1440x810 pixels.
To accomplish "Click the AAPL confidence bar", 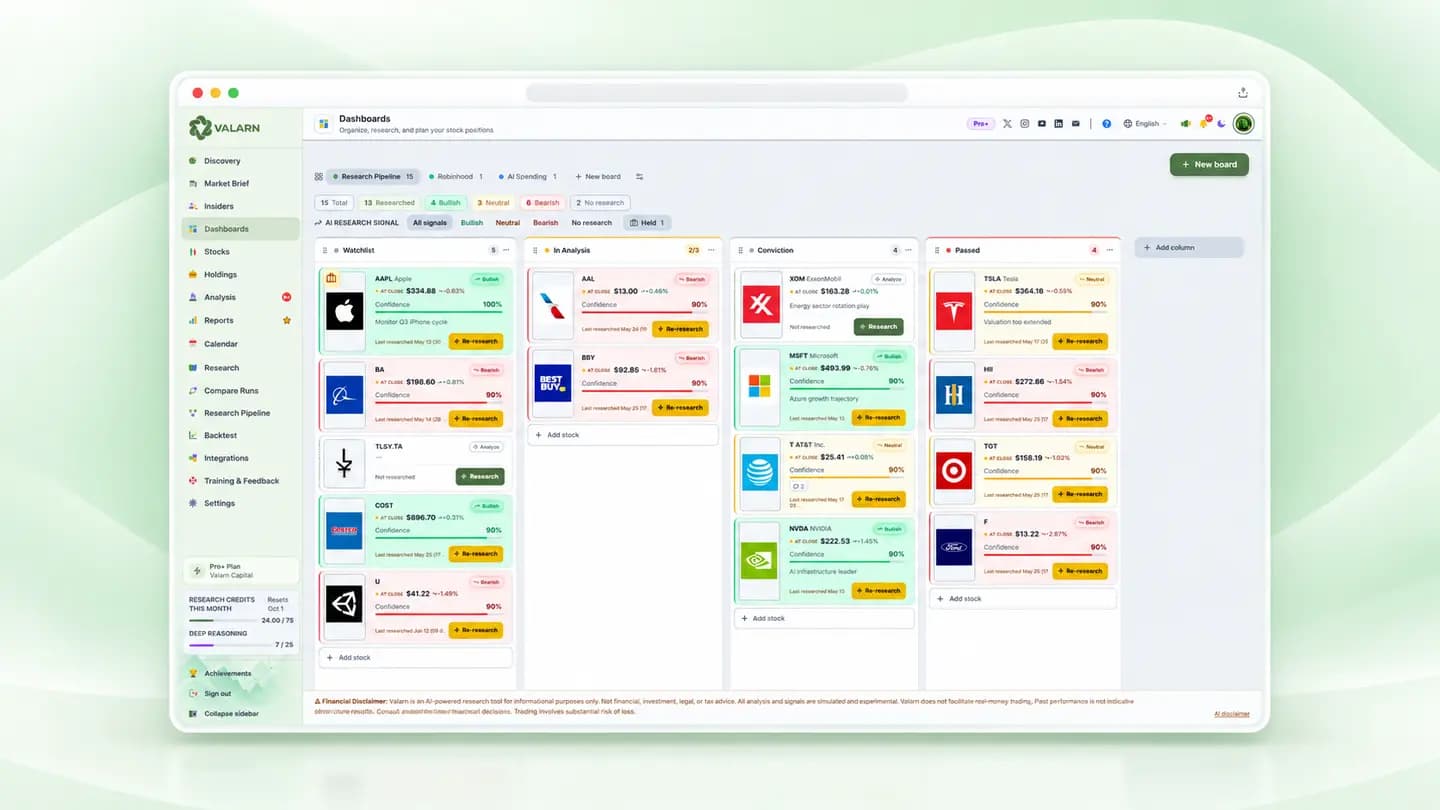I will [438, 312].
